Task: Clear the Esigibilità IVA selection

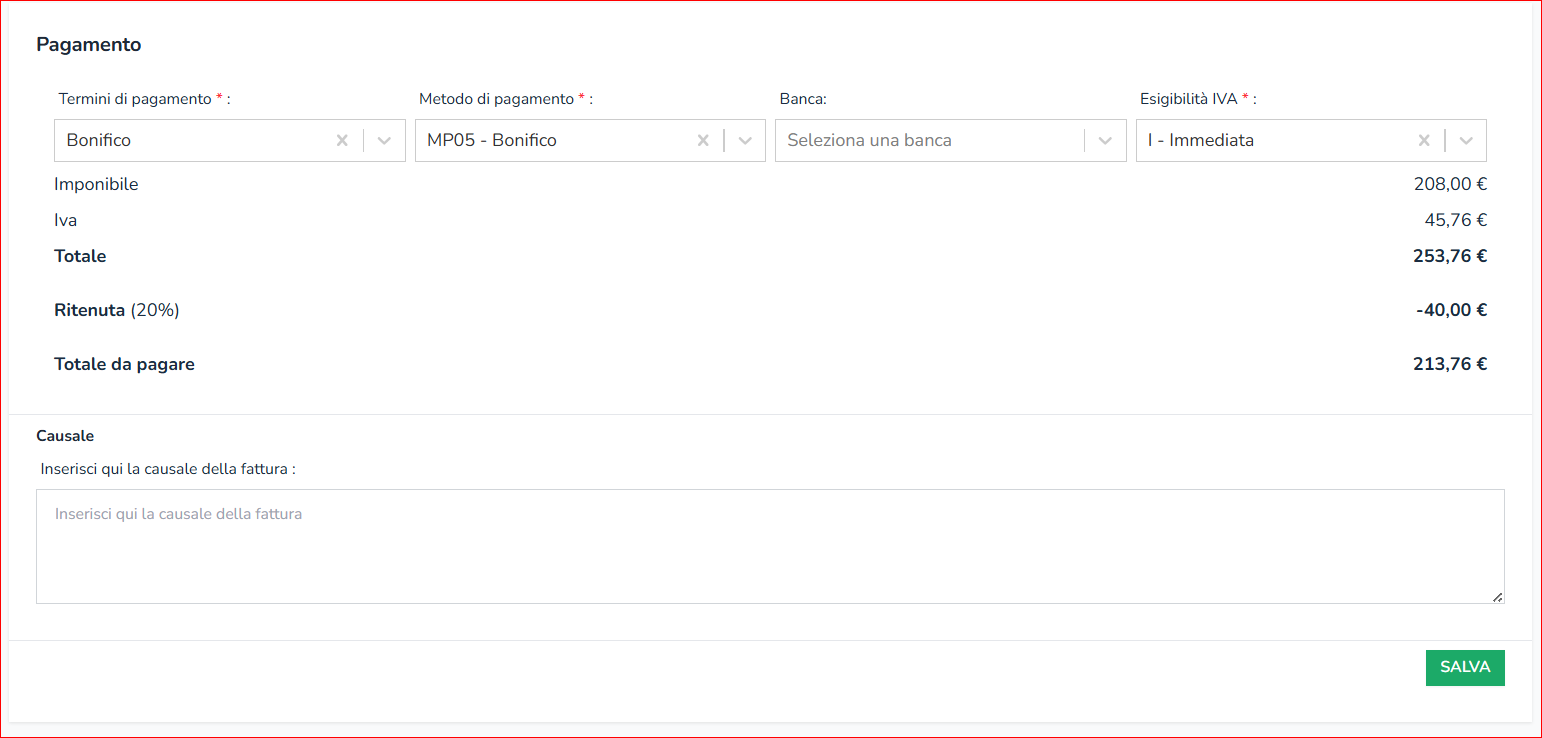Action: (1424, 141)
